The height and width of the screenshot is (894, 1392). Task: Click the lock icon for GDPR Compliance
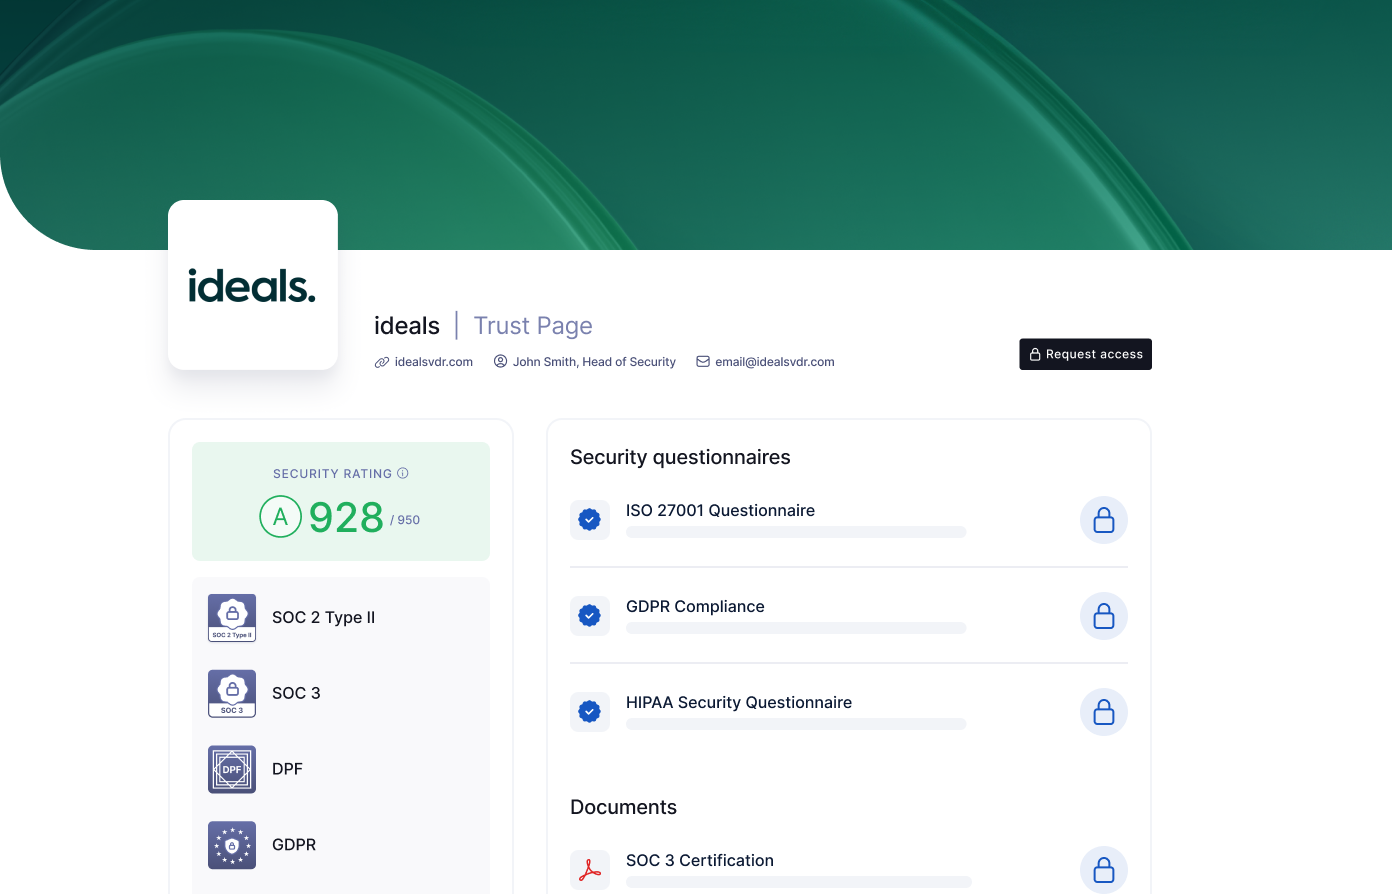point(1104,616)
